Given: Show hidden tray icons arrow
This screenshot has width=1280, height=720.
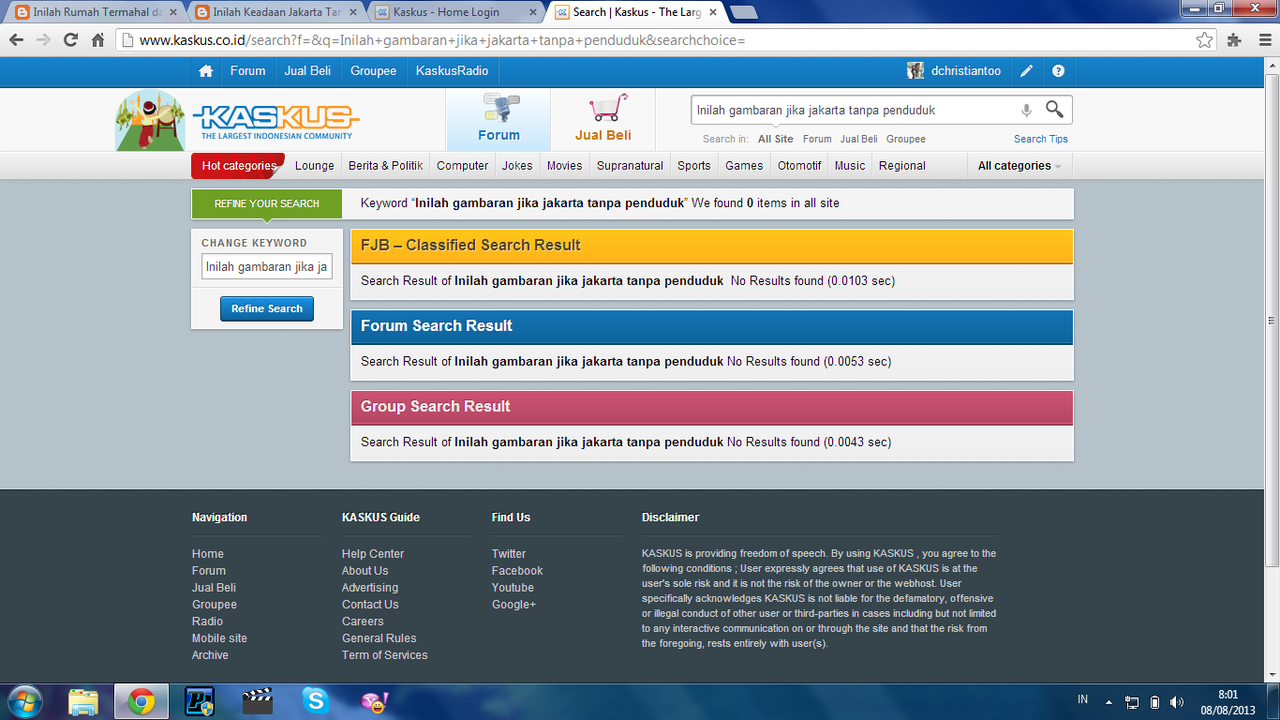Looking at the screenshot, I should (1108, 702).
